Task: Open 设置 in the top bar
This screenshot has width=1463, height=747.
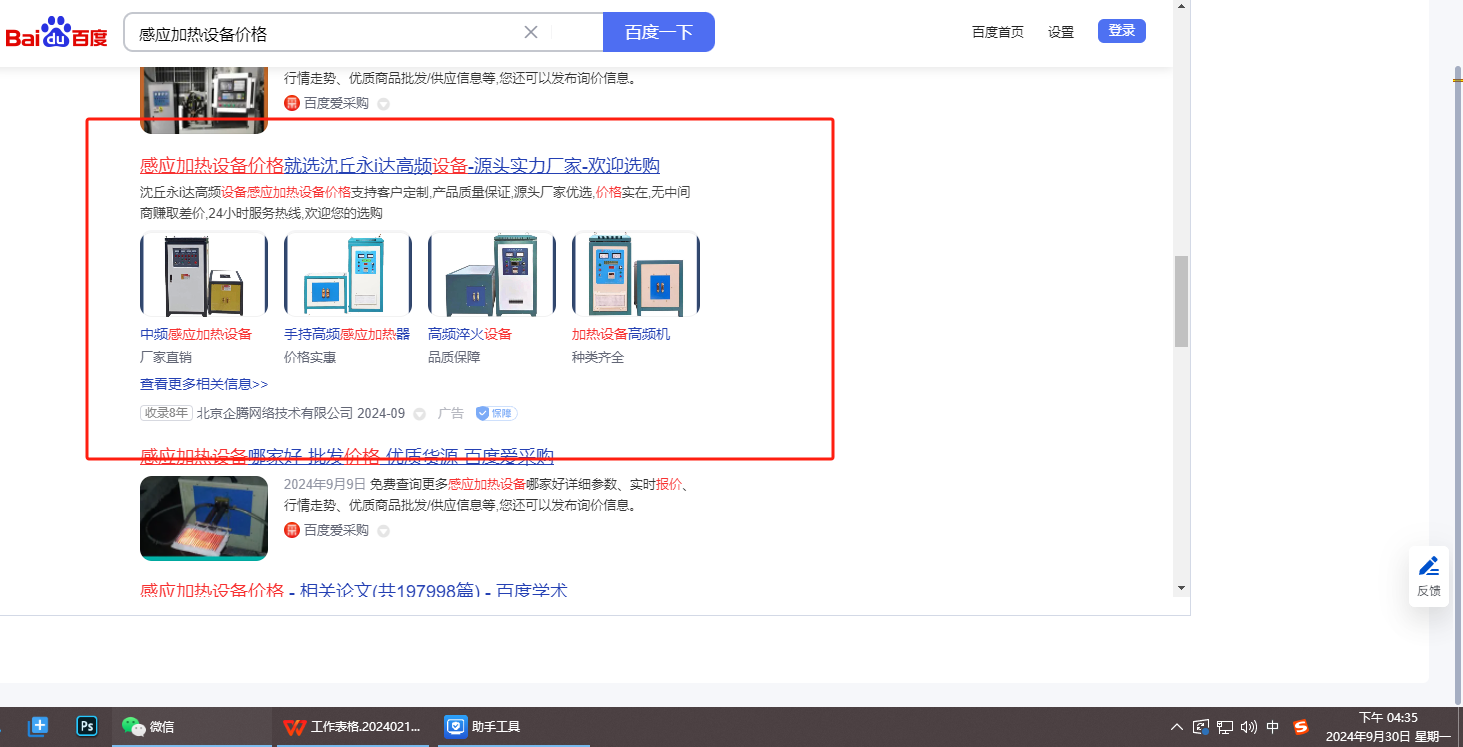Action: coord(1061,32)
